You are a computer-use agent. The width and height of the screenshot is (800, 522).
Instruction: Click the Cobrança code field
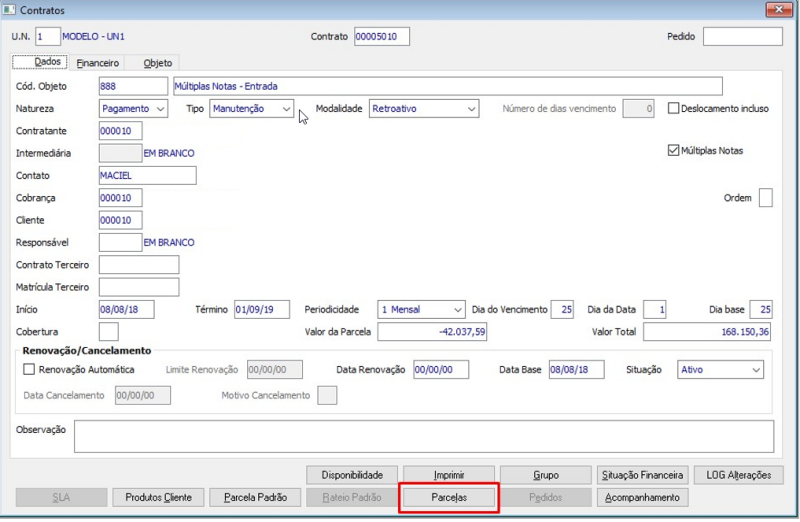point(120,198)
